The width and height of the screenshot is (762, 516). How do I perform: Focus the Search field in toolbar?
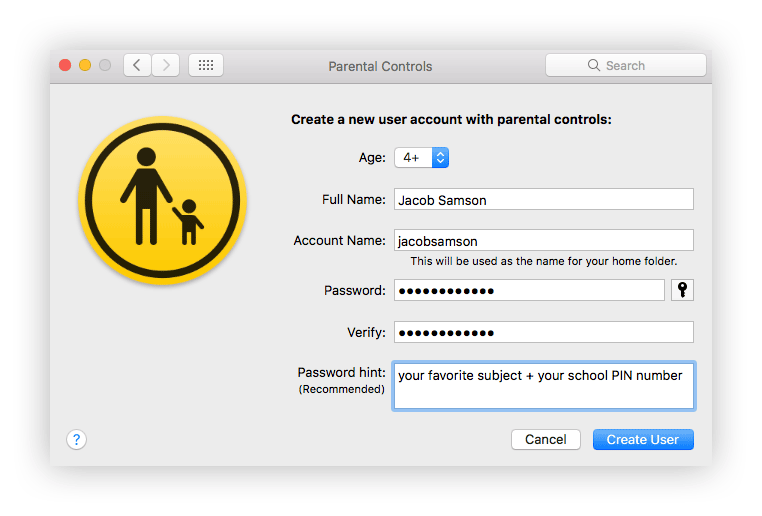[625, 65]
